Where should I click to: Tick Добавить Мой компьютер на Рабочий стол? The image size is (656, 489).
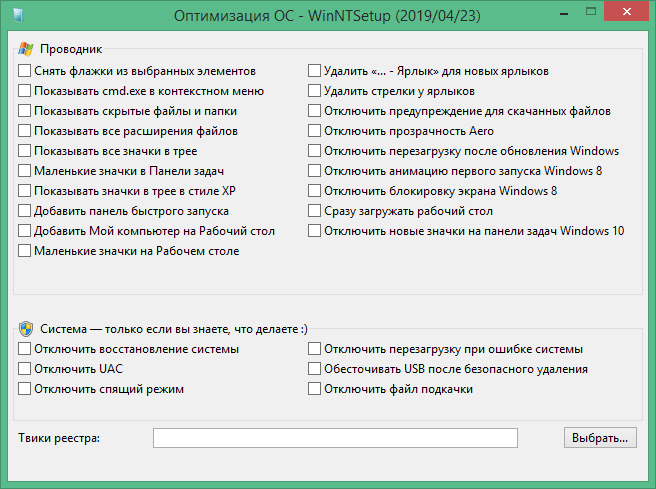[24, 231]
